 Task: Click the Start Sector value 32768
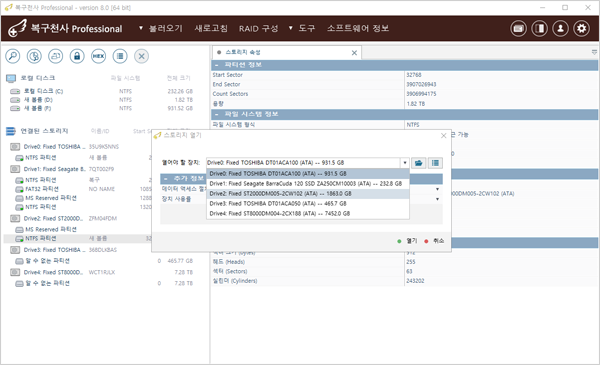coord(414,75)
